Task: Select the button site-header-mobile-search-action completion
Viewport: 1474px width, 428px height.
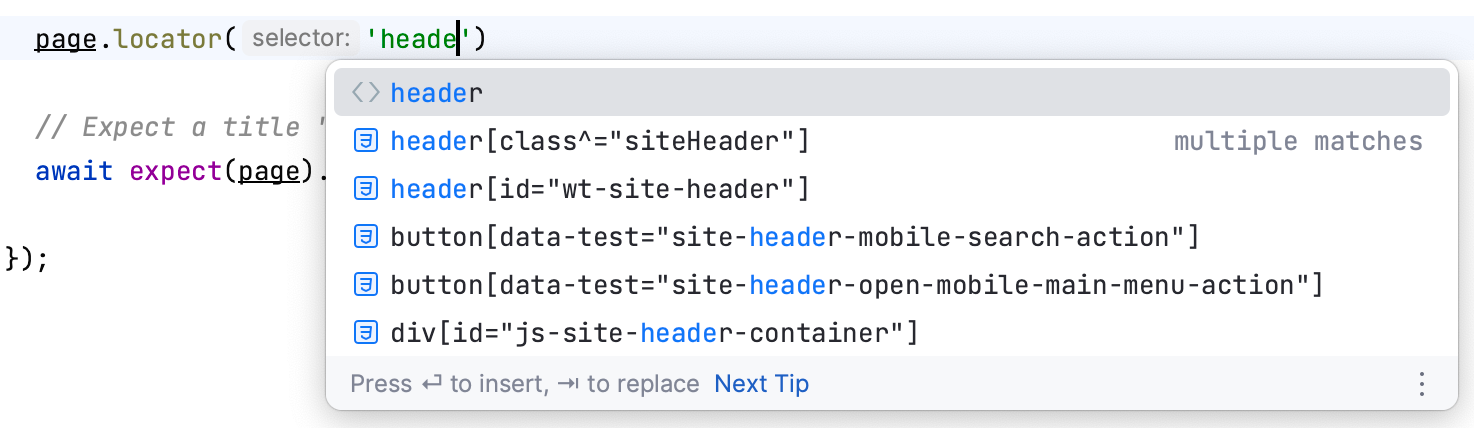Action: pos(794,237)
